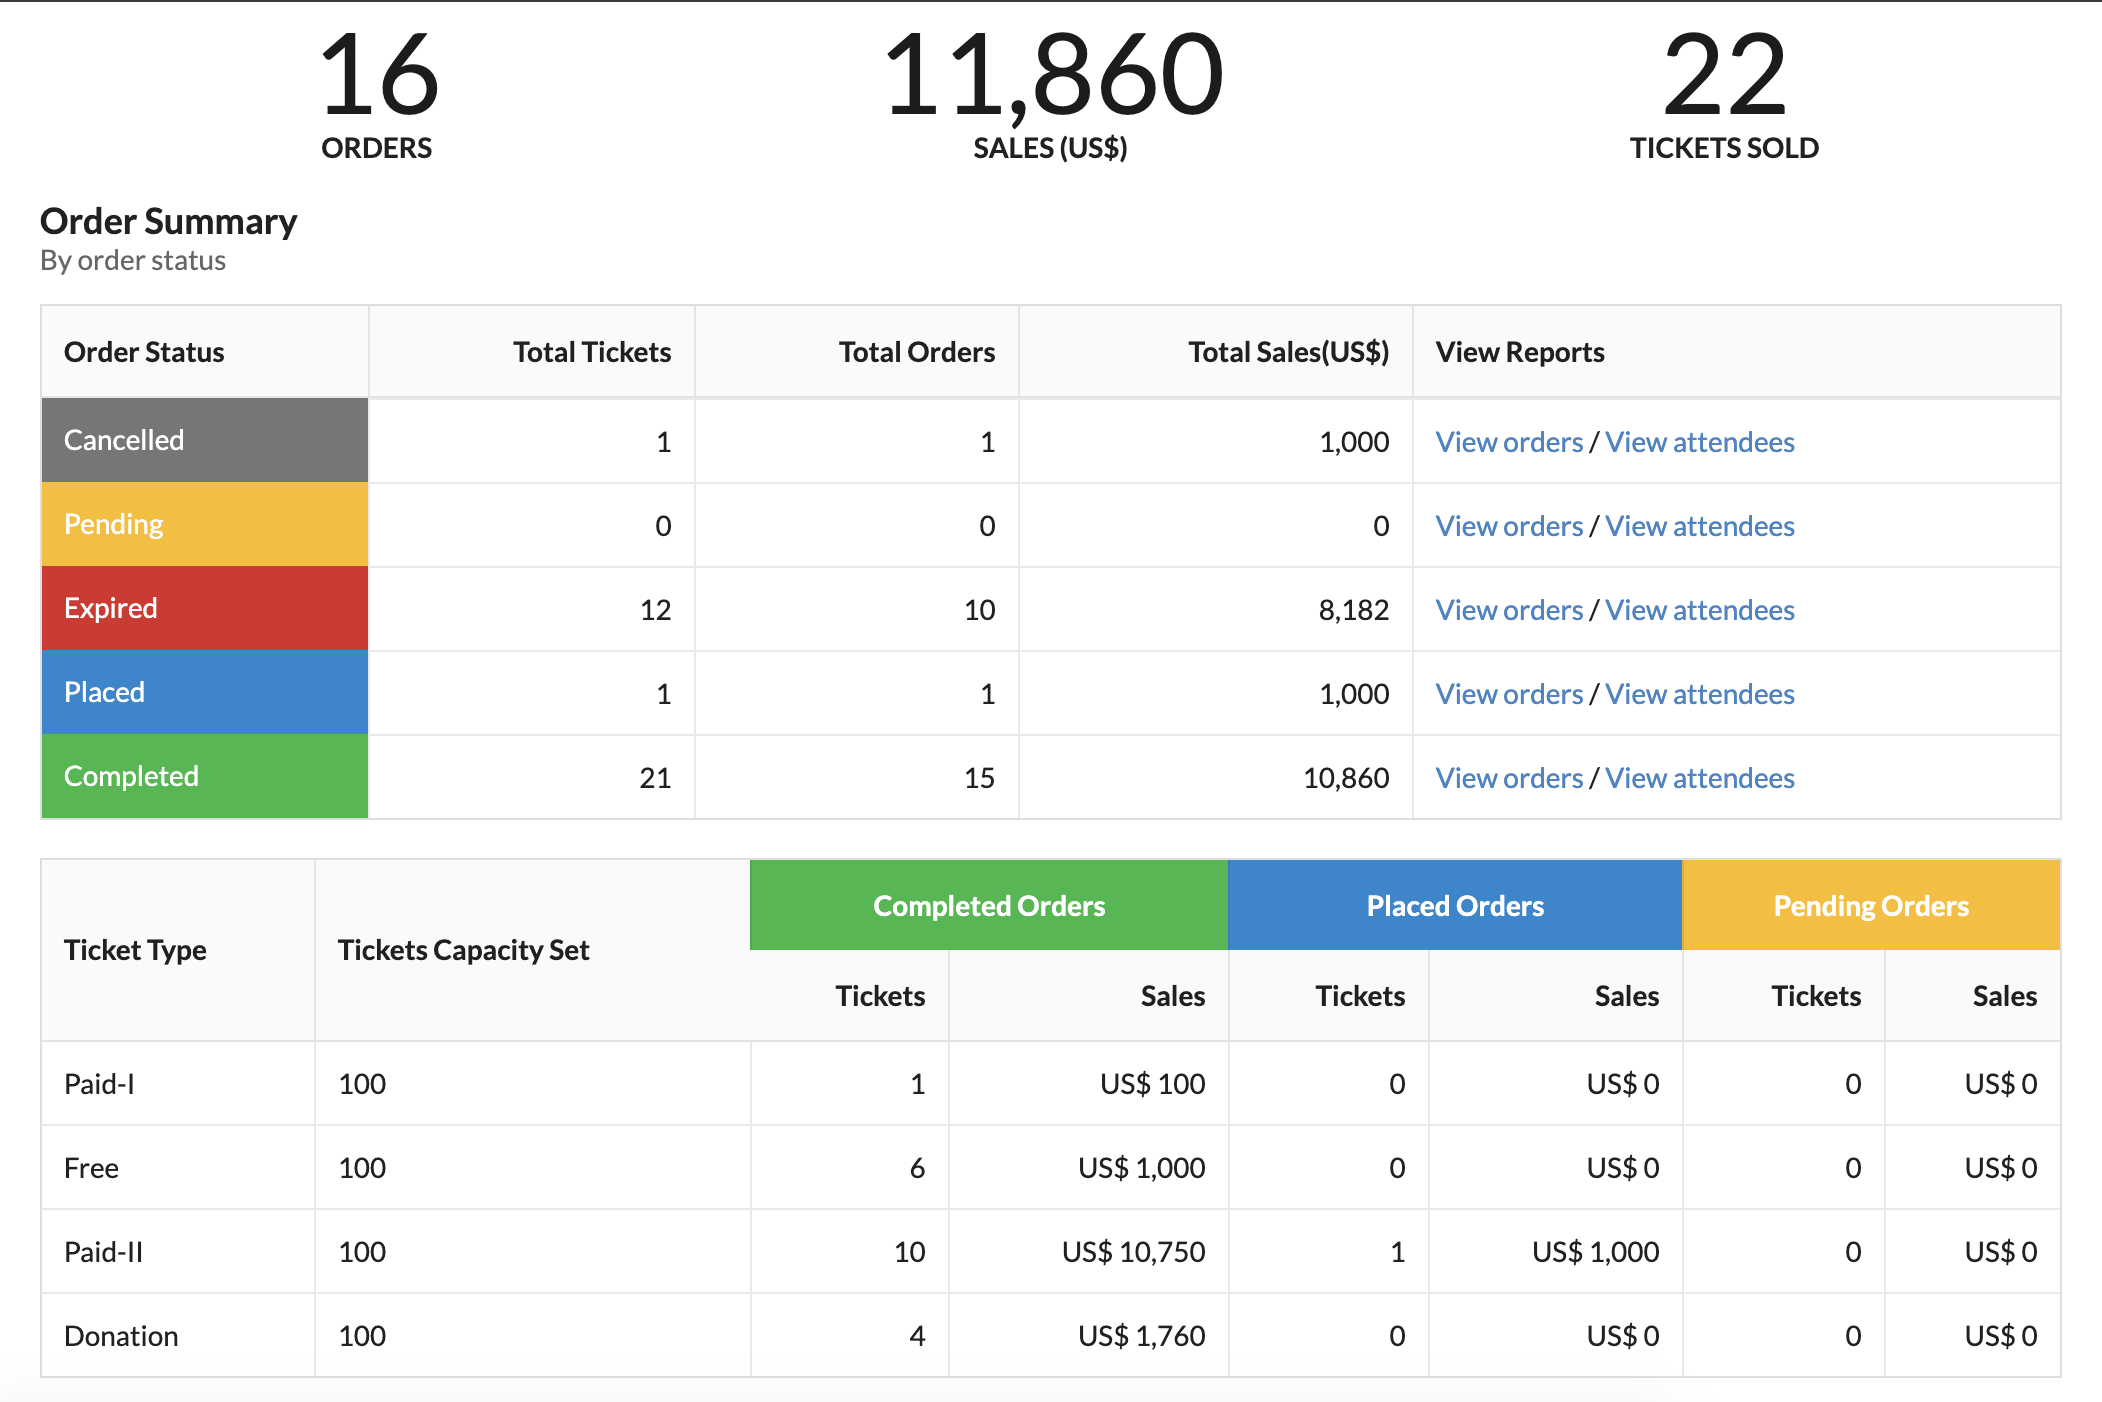2102x1402 pixels.
Task: Open View attendees for Completed status
Action: coord(1699,778)
